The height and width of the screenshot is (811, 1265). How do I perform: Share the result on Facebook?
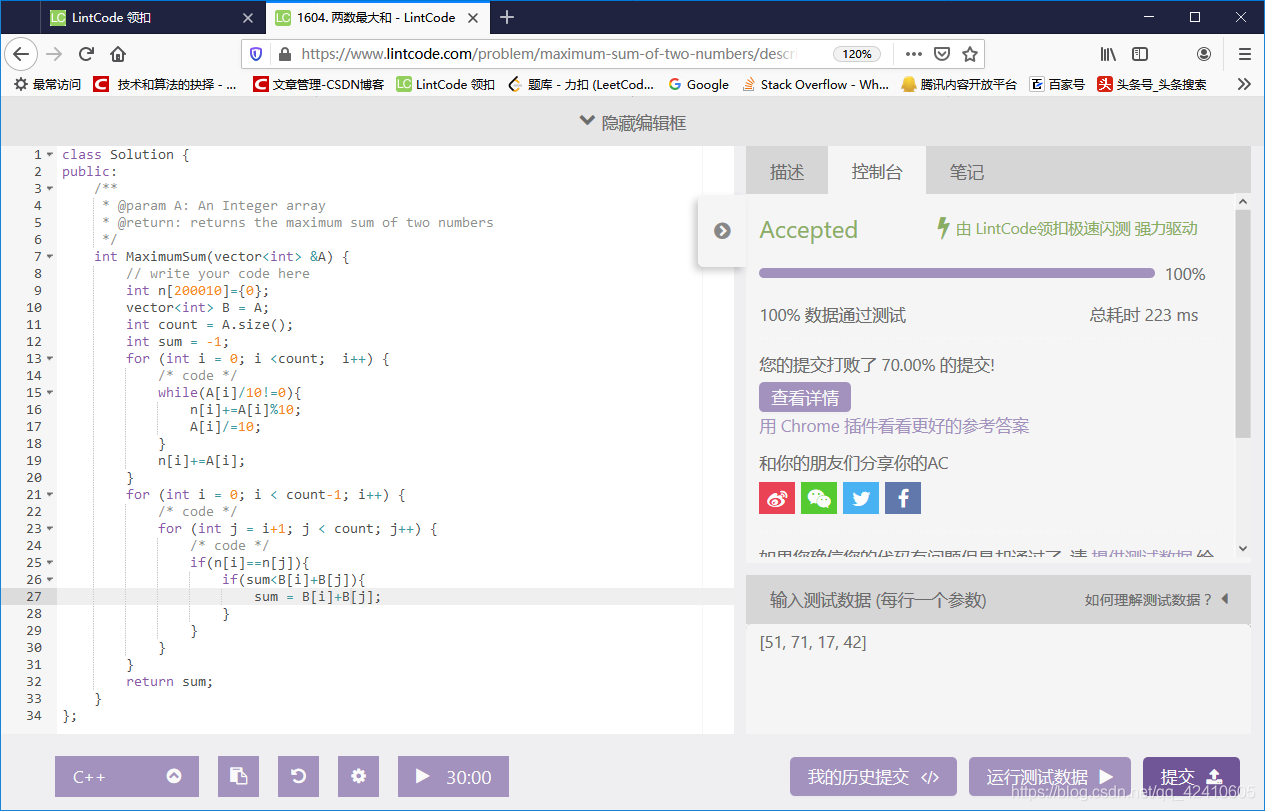pyautogui.click(x=903, y=497)
